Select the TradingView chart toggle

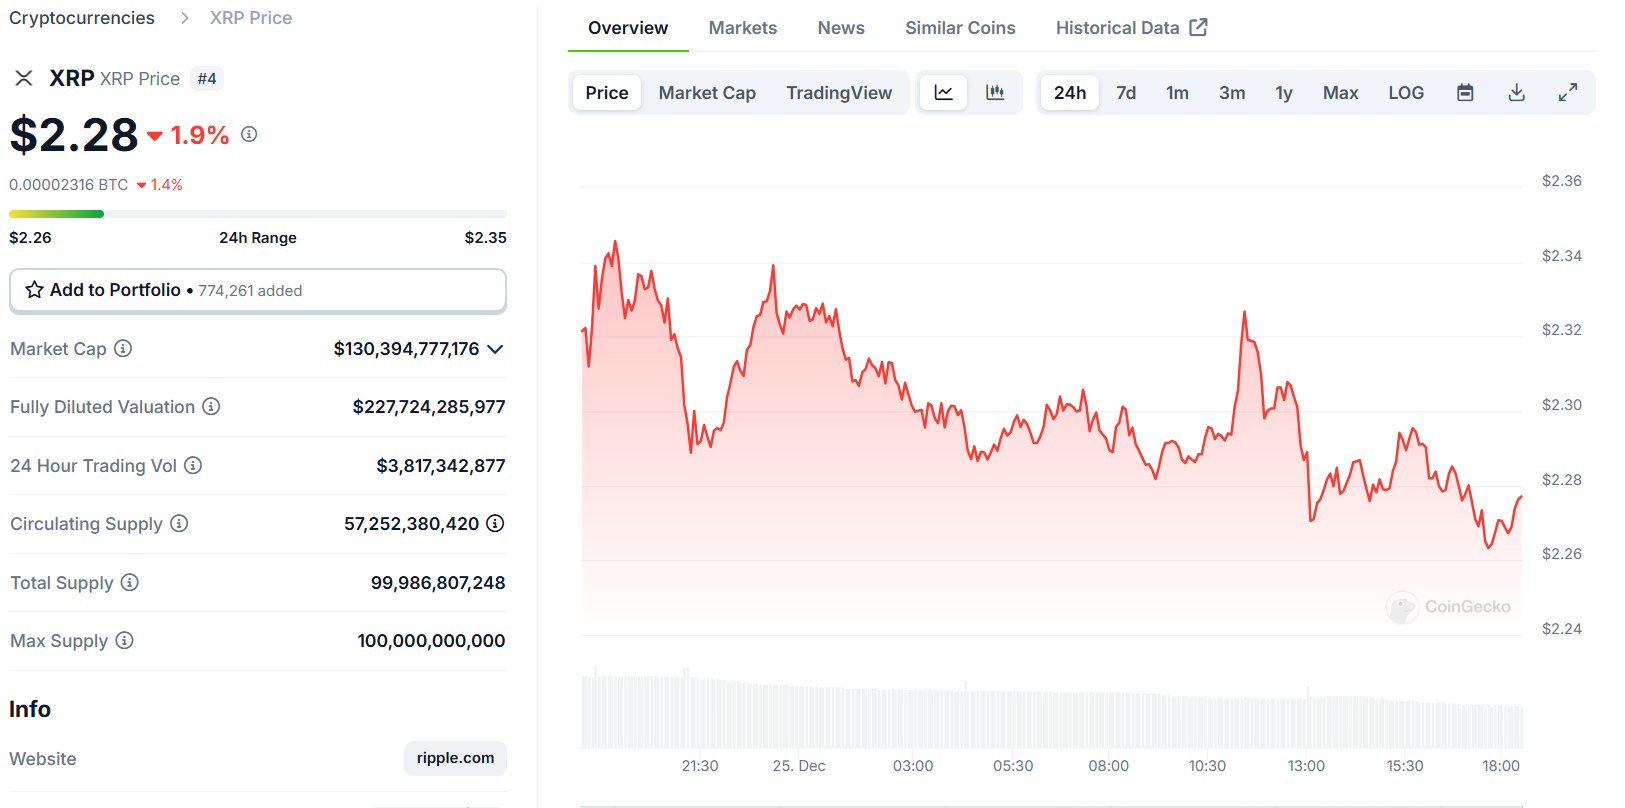pos(839,93)
